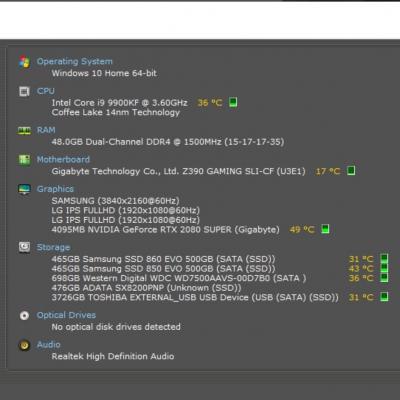The image size is (400, 400).
Task: Select the Western Digital WD7500AAVS row
Action: click(179, 278)
